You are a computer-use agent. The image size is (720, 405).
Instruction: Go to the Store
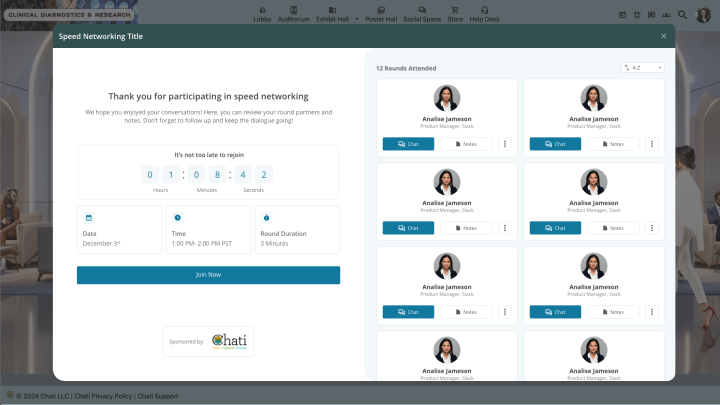click(x=455, y=15)
